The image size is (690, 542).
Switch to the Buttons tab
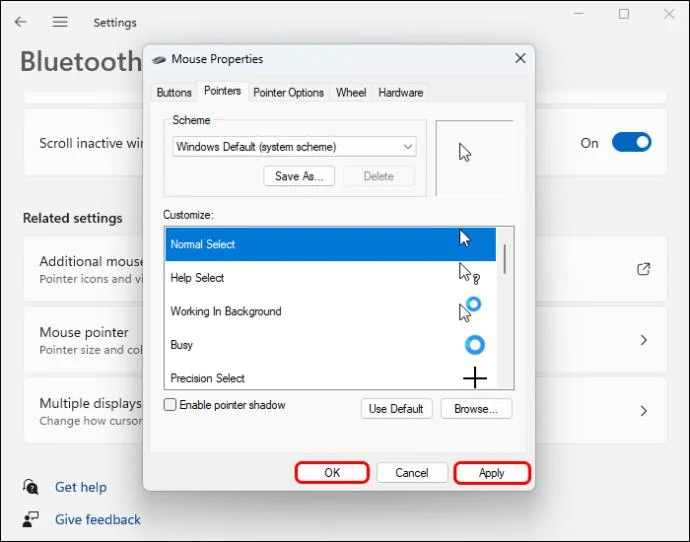[174, 92]
